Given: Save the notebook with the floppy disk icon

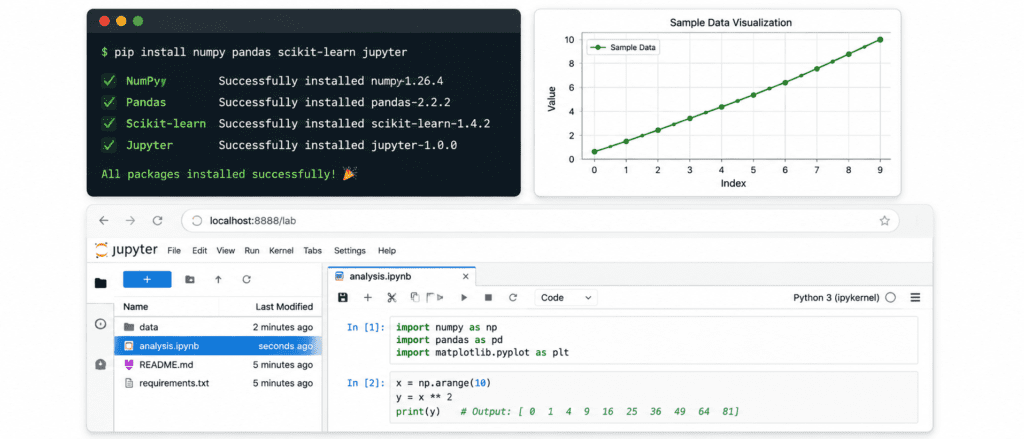Looking at the screenshot, I should (x=343, y=297).
